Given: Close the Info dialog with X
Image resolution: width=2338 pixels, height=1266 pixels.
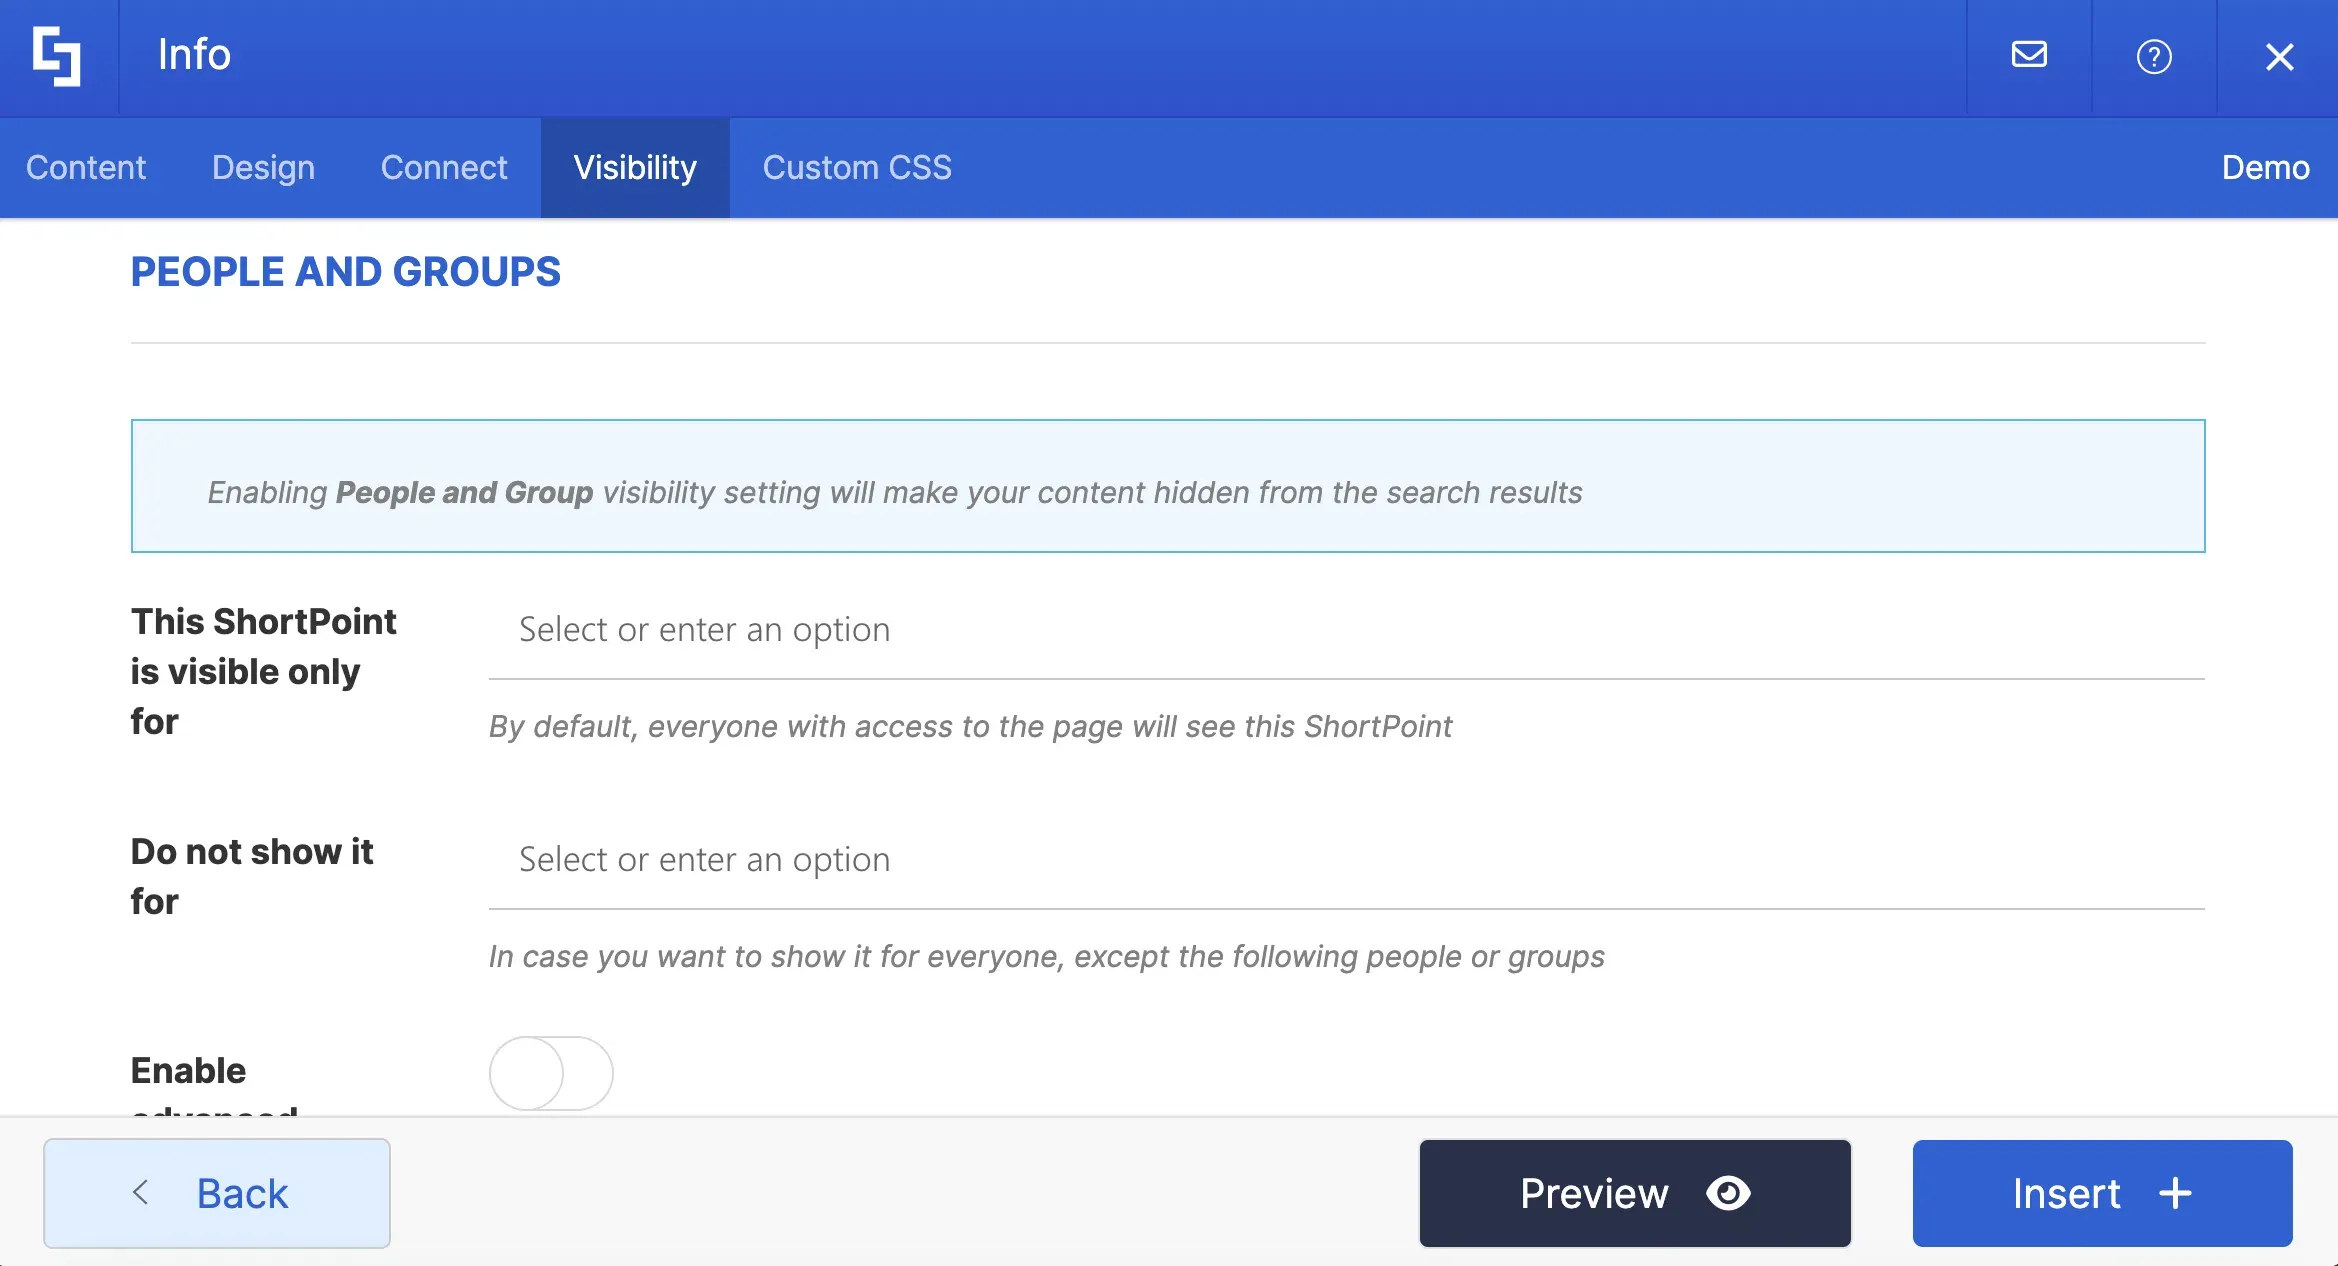Looking at the screenshot, I should click(2279, 57).
